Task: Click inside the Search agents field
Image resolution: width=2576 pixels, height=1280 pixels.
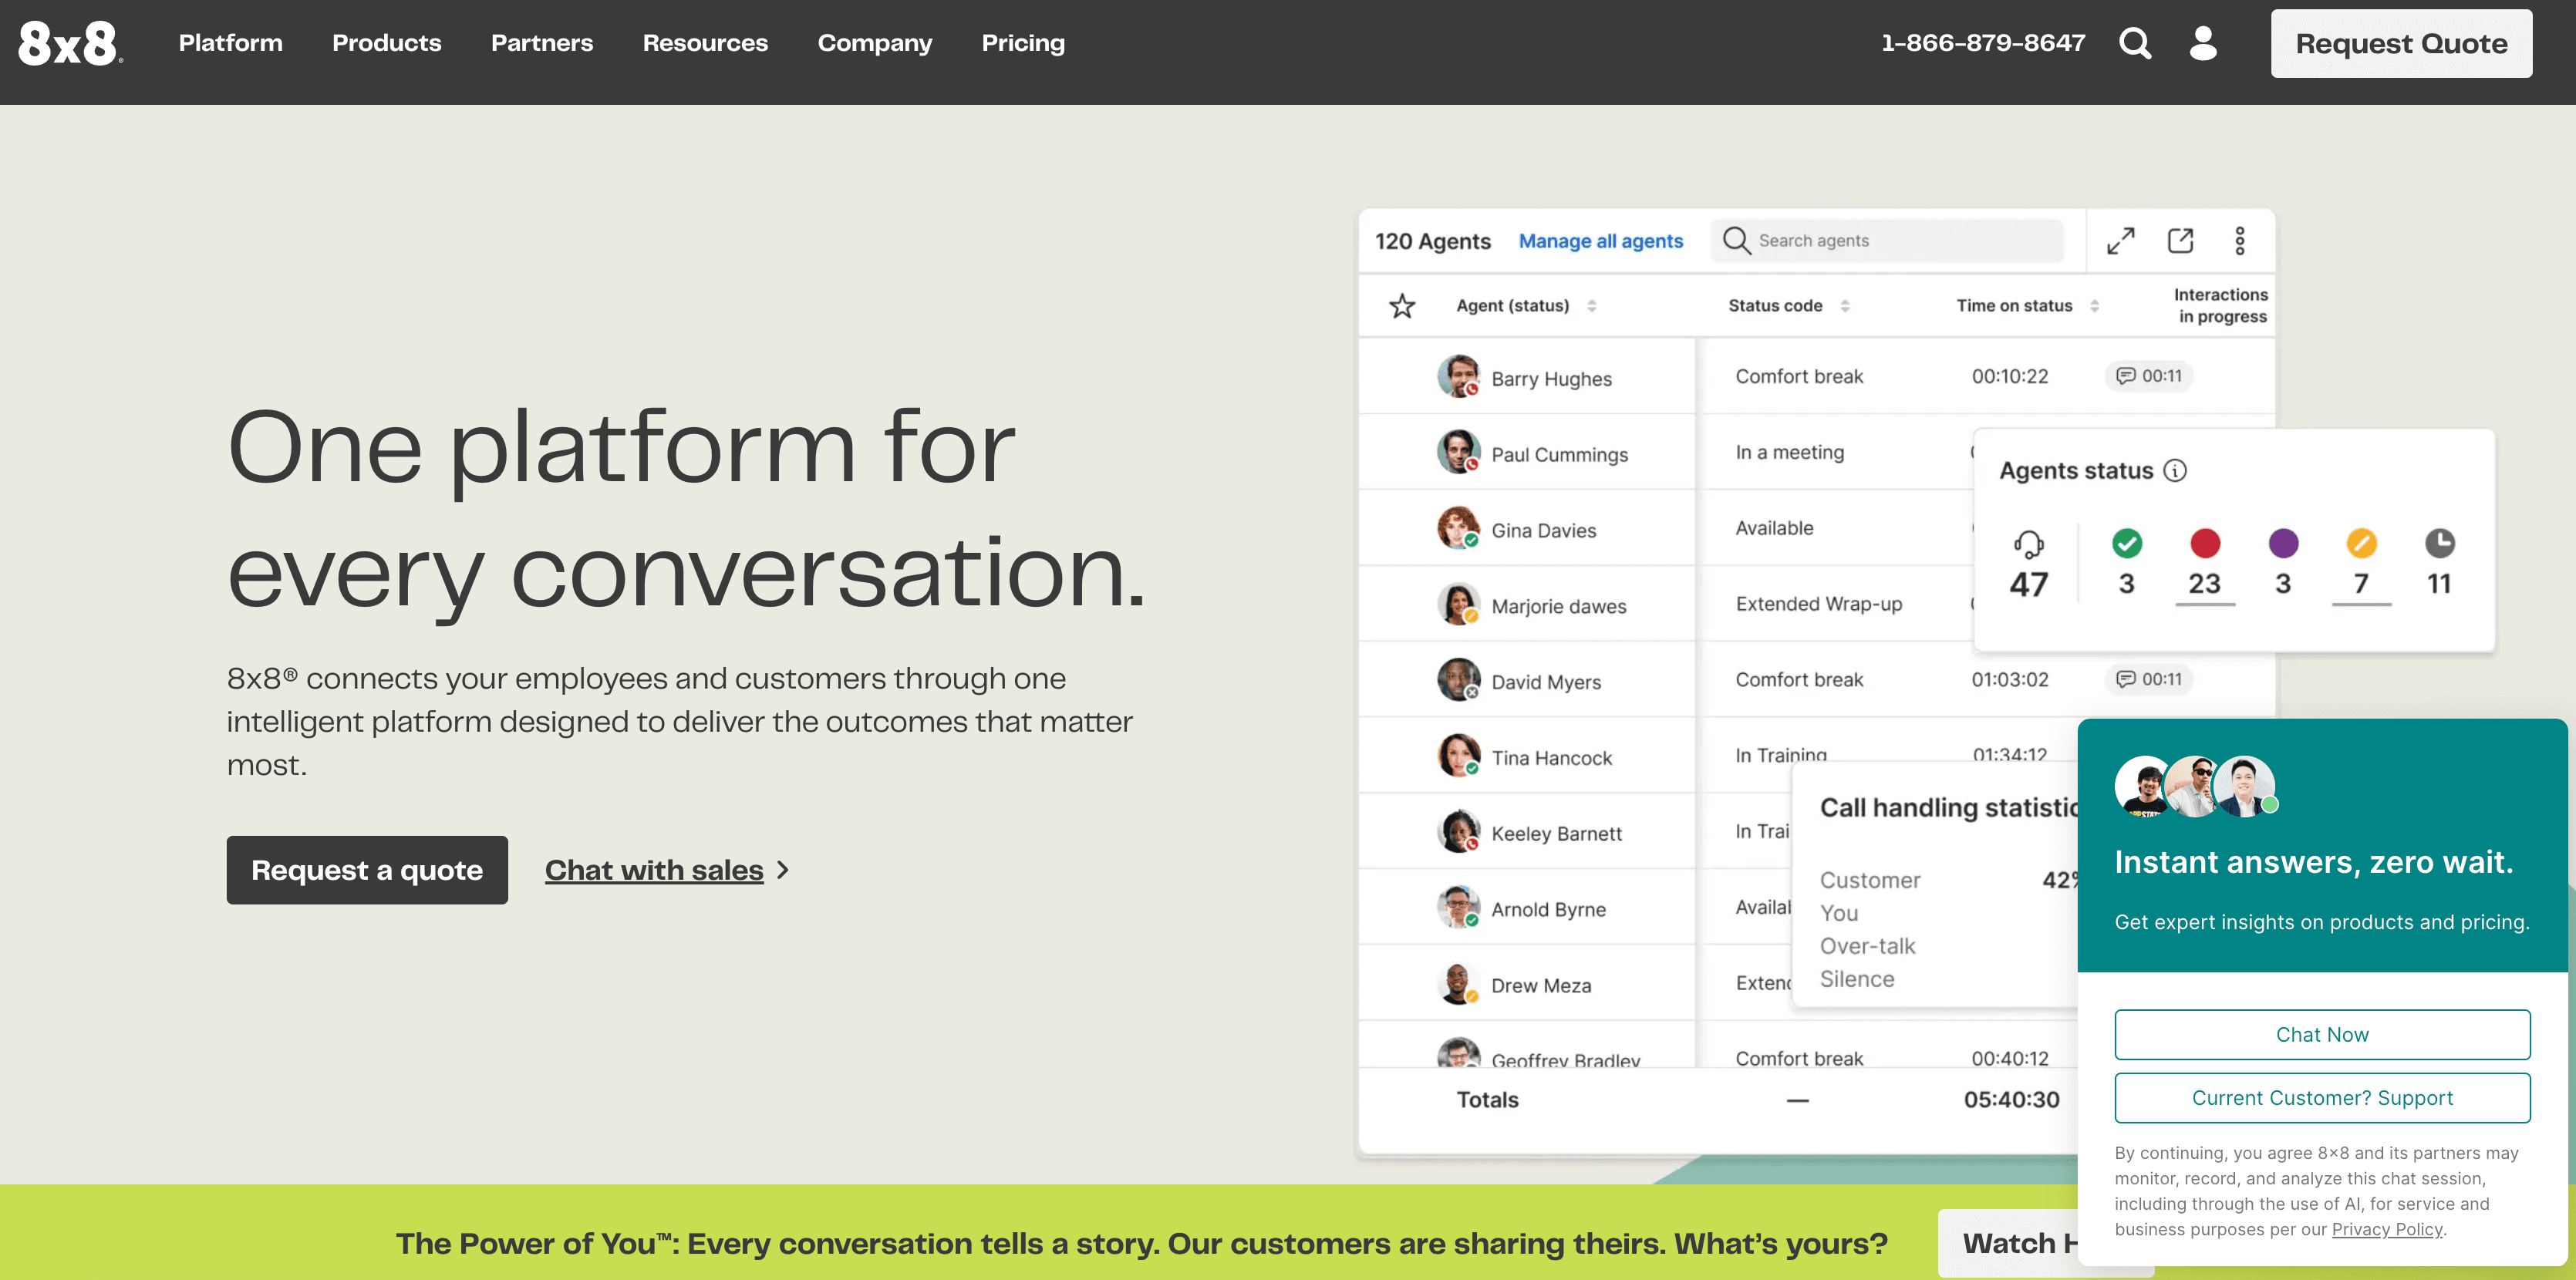Action: [x=1890, y=240]
